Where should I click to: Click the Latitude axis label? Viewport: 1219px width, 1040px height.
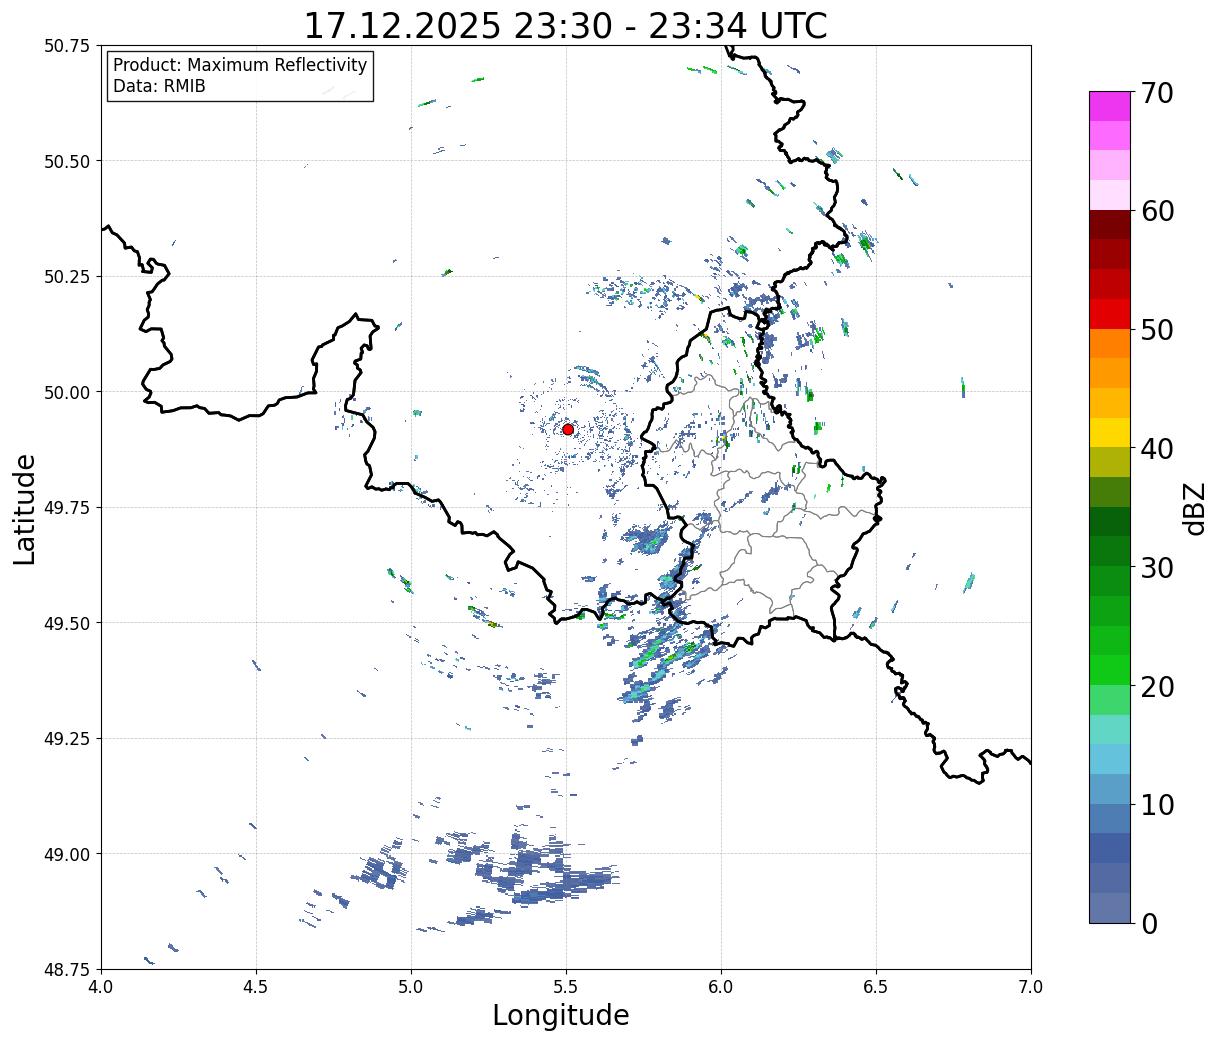25,508
